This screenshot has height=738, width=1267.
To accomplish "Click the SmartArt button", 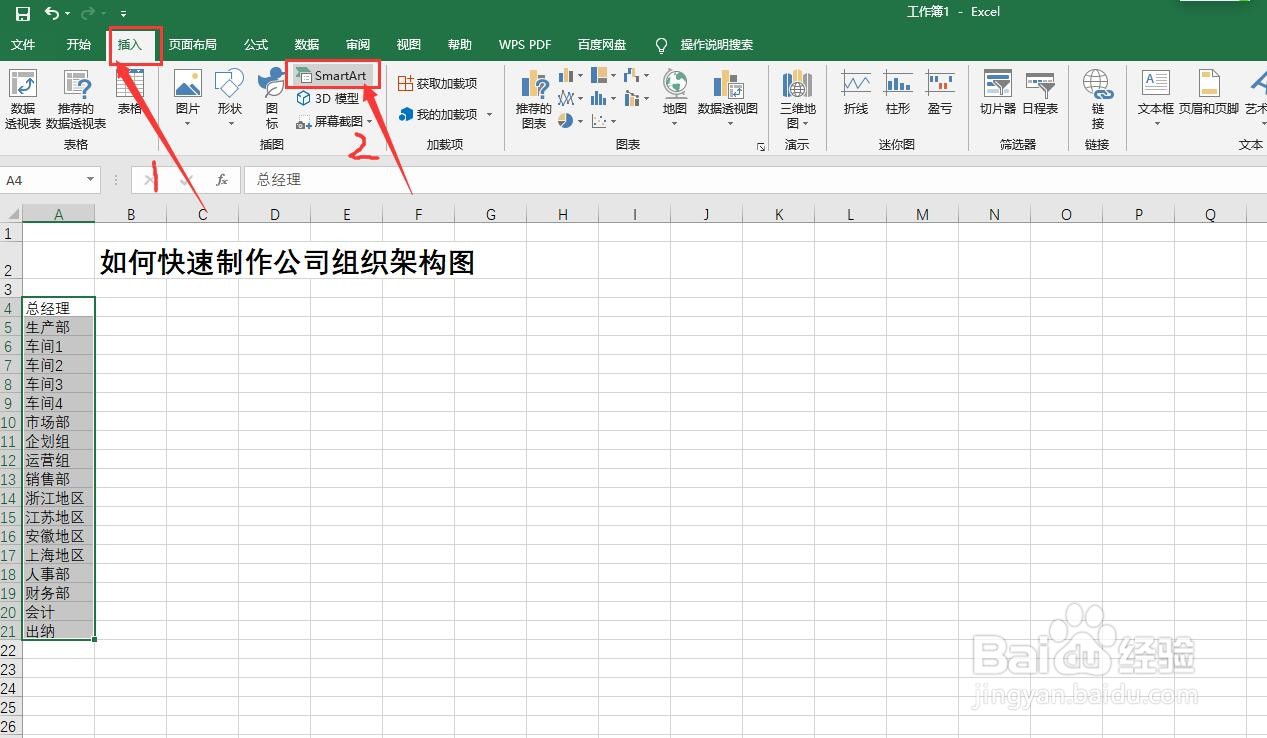I will tap(333, 76).
